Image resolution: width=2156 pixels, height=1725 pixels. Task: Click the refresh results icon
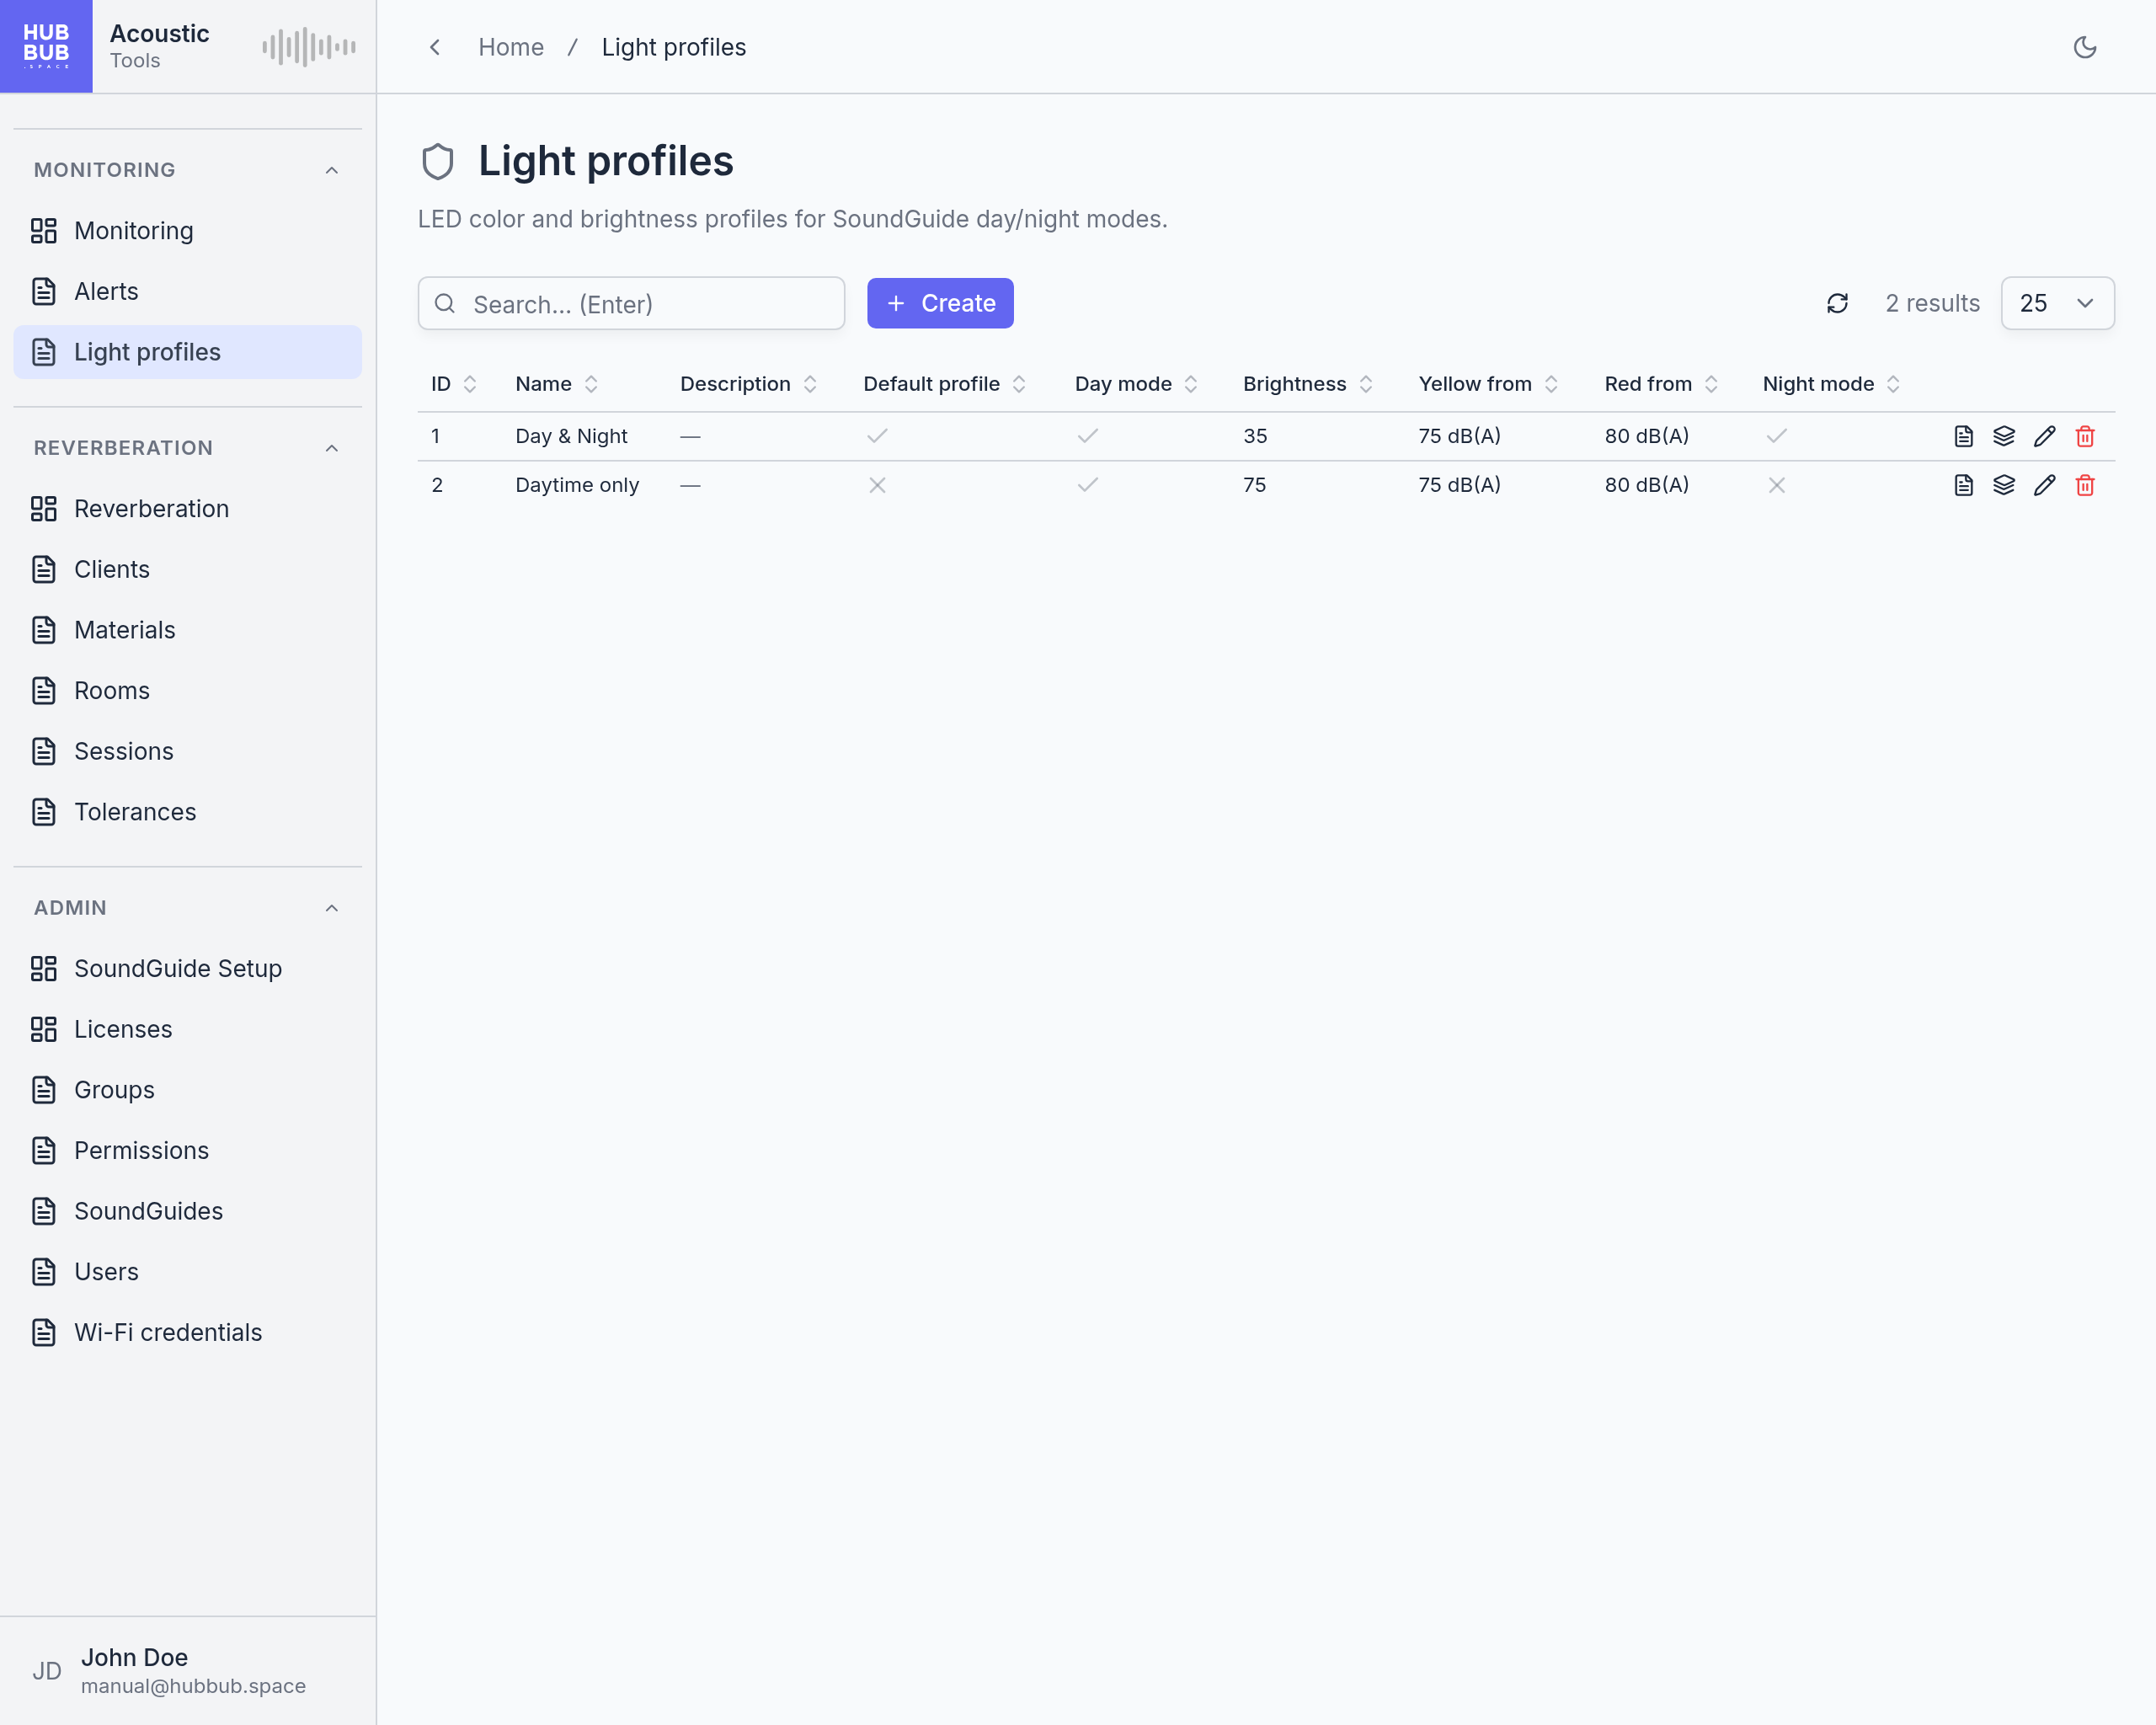[x=1837, y=303]
